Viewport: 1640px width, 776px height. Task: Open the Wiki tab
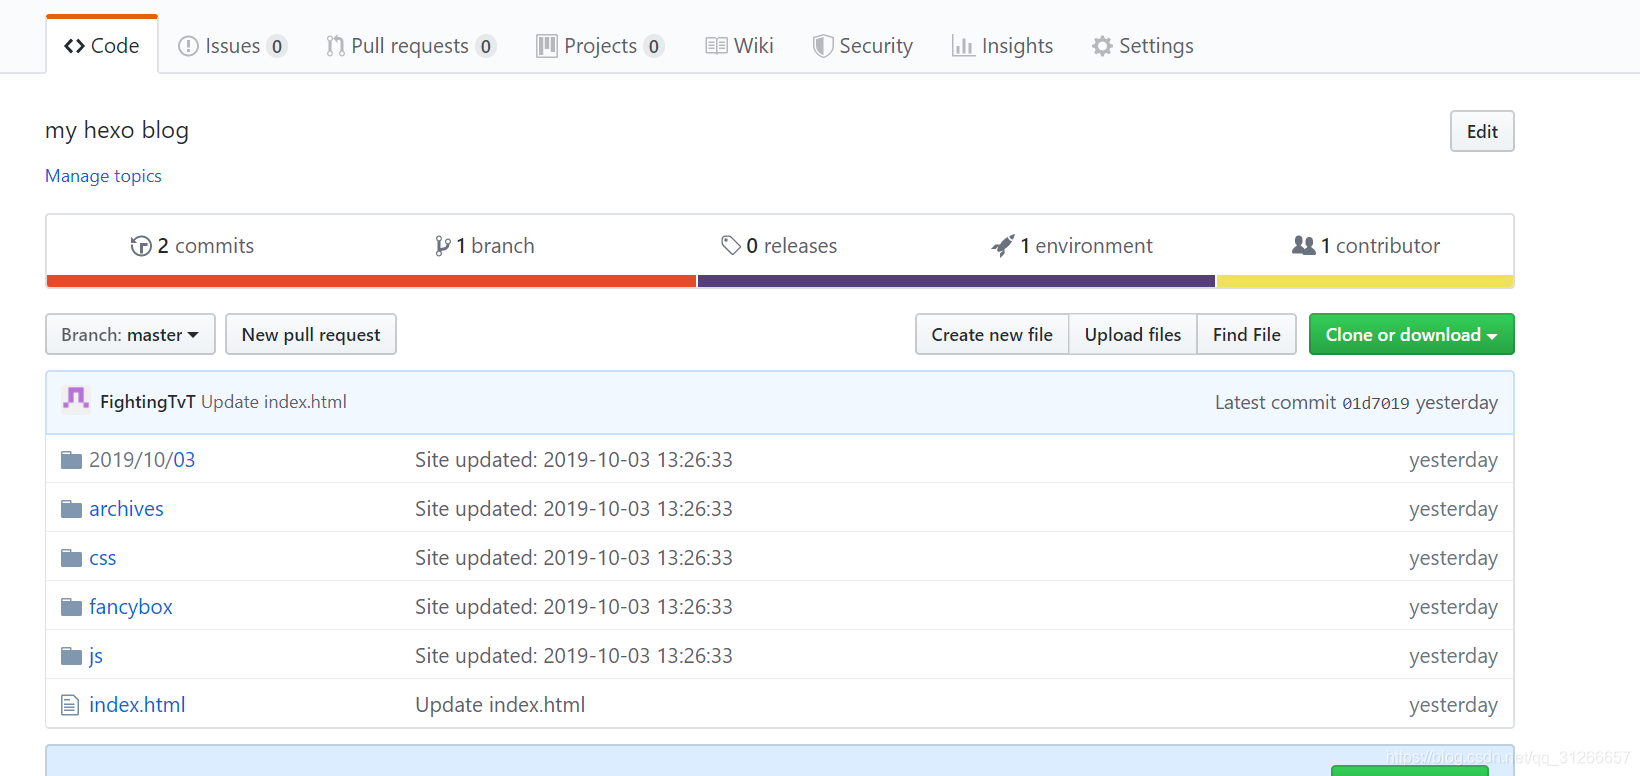click(739, 46)
